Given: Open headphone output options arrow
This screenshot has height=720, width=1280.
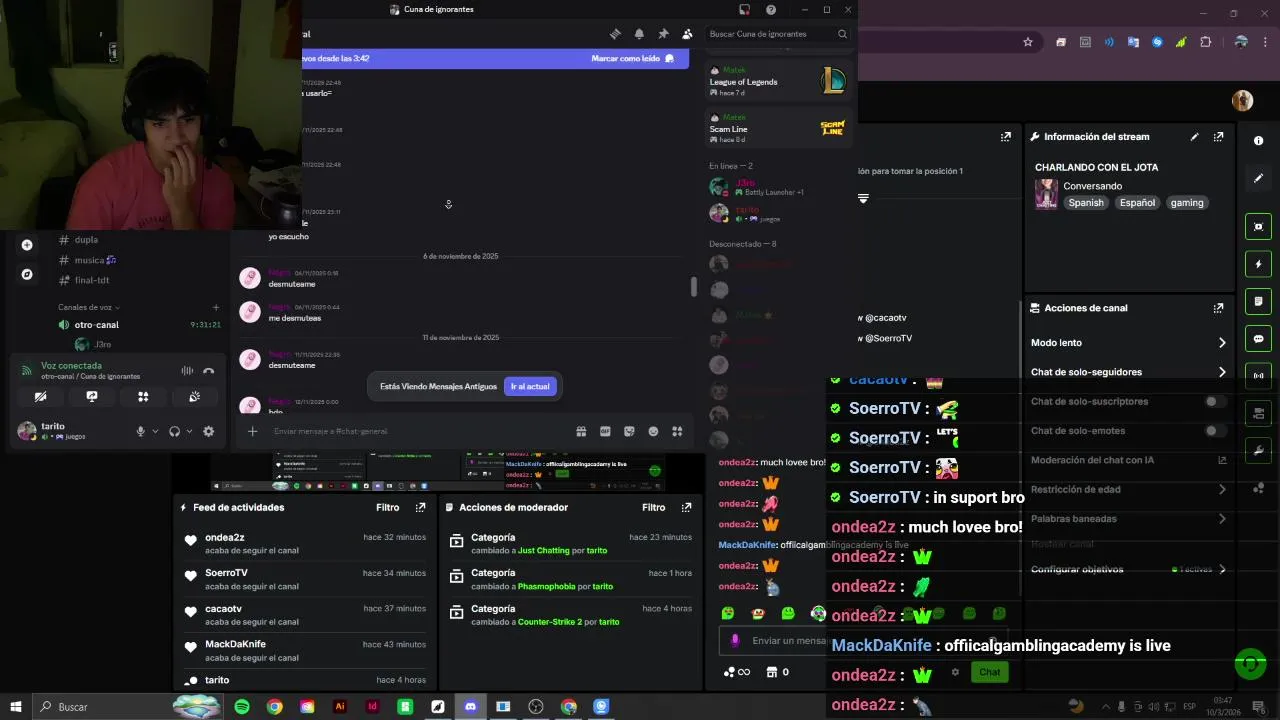Looking at the screenshot, I should pos(189,431).
